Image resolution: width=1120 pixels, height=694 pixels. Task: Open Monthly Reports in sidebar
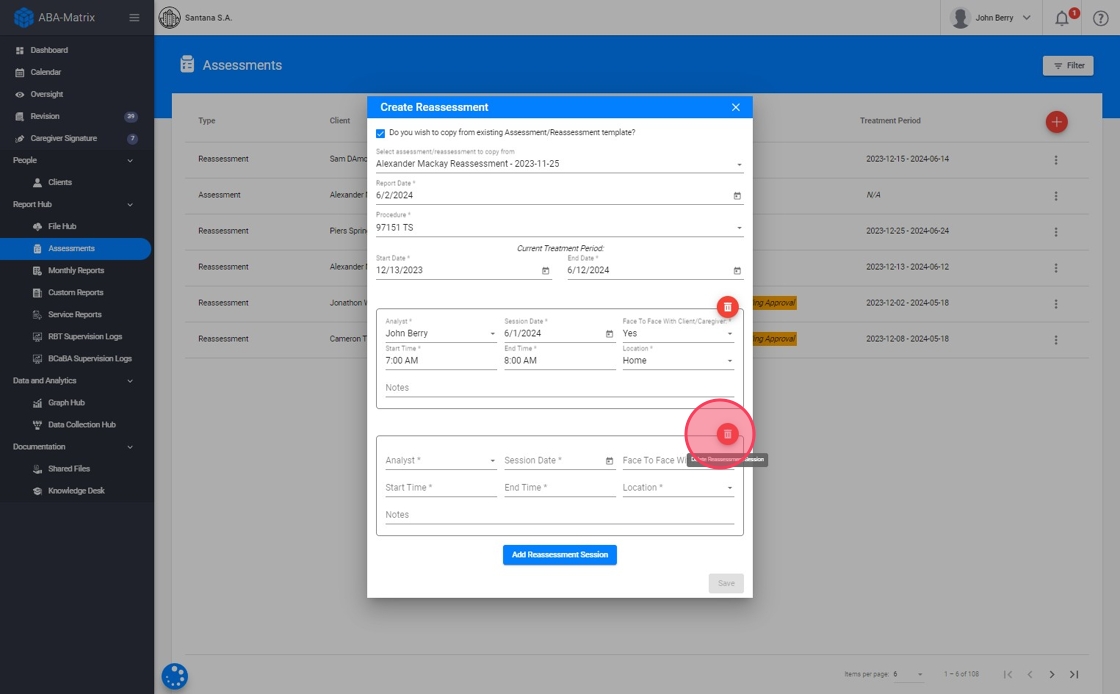point(76,271)
